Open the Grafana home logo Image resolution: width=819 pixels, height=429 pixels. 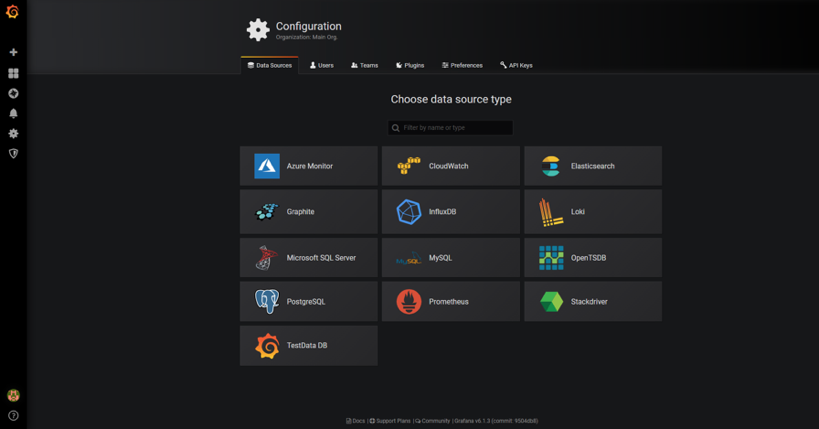13,11
